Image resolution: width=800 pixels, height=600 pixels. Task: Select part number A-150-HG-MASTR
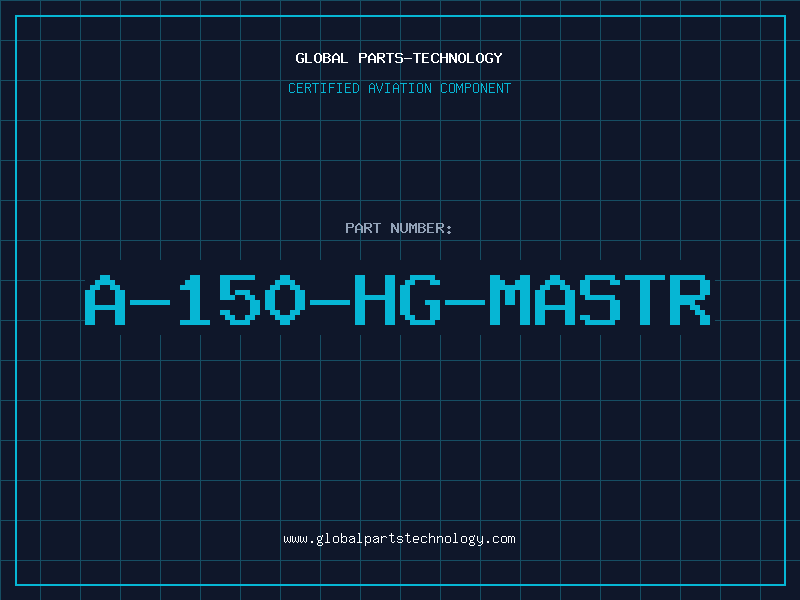(x=397, y=299)
